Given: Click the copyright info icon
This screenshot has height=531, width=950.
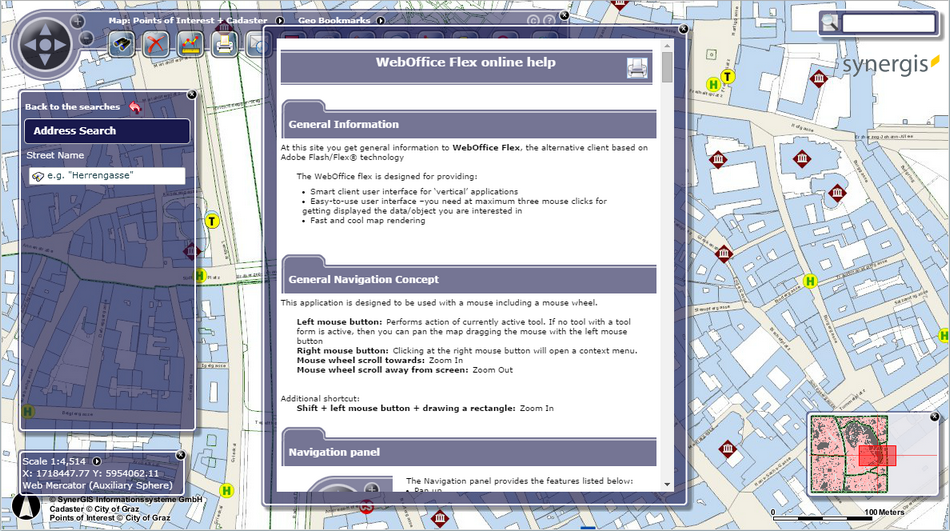Looking at the screenshot, I should (x=533, y=21).
